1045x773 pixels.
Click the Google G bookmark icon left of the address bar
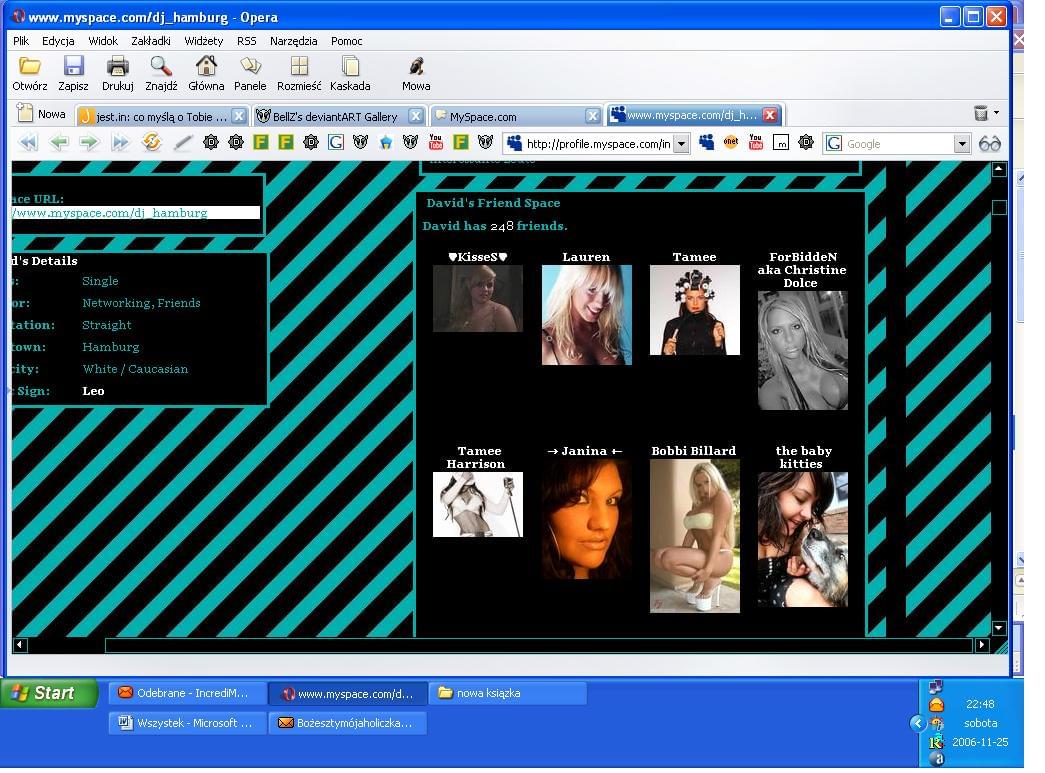pos(336,142)
